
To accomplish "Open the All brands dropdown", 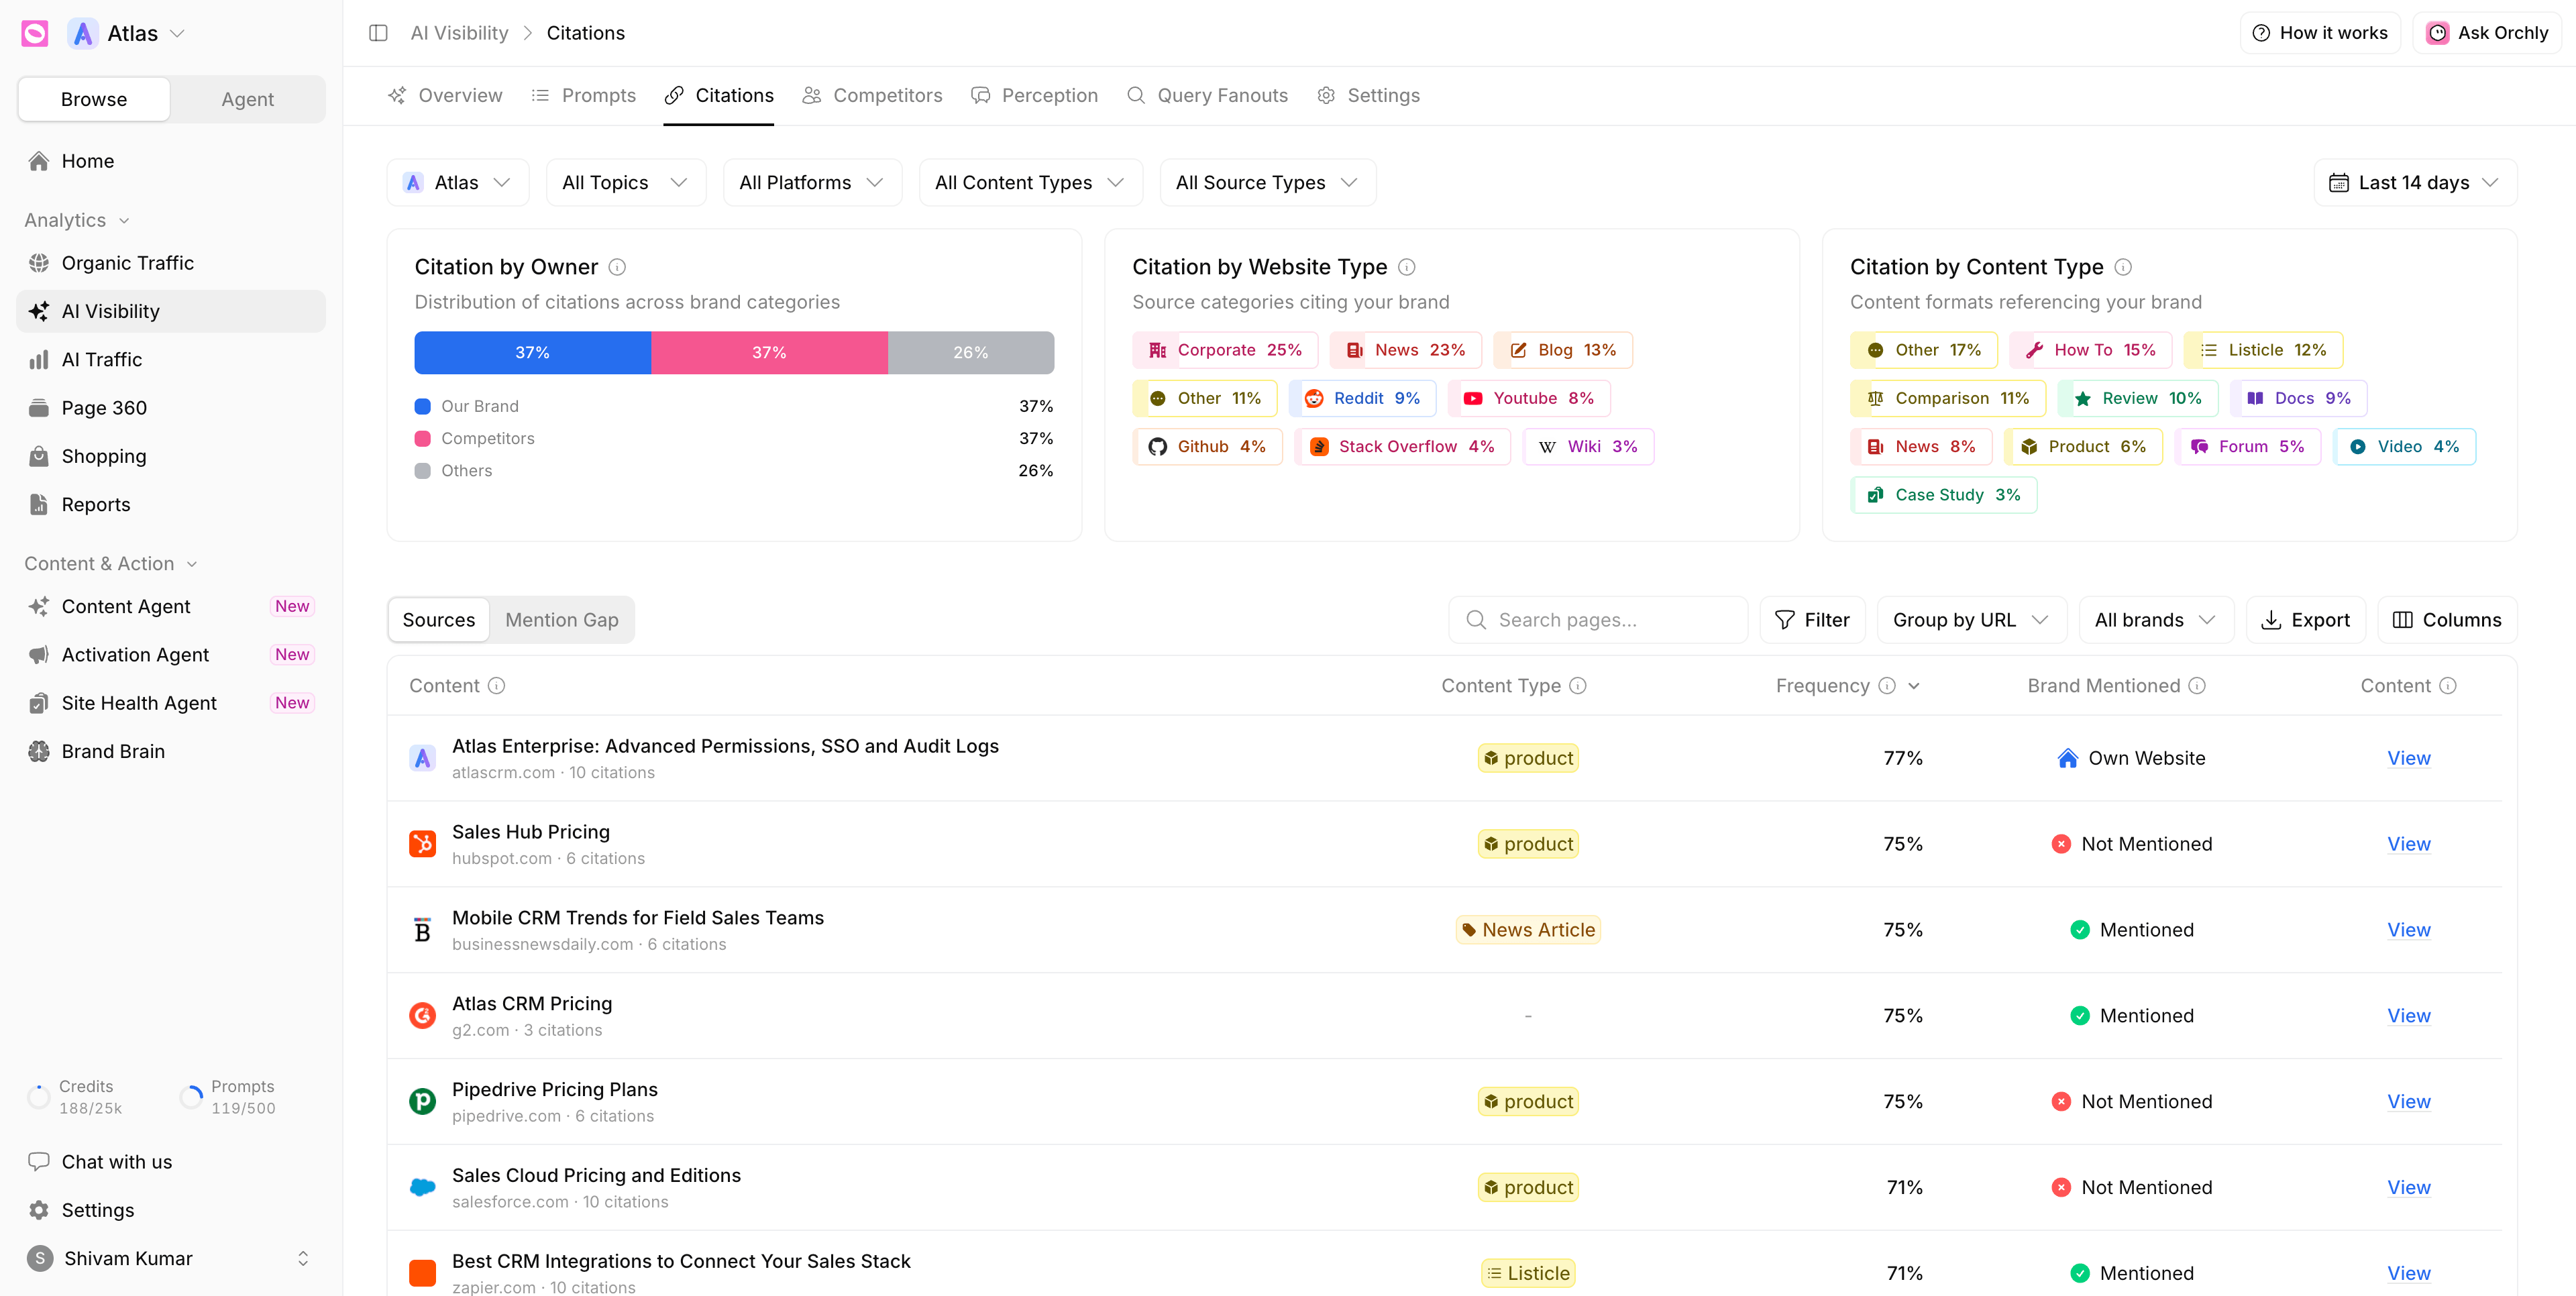I will [x=2155, y=620].
